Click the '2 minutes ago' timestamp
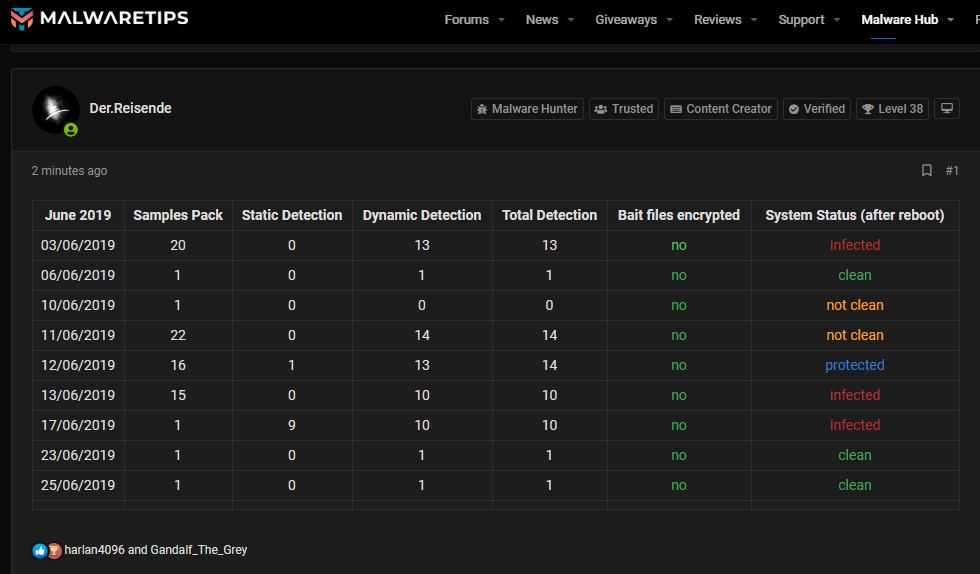Image resolution: width=980 pixels, height=574 pixels. [x=69, y=171]
